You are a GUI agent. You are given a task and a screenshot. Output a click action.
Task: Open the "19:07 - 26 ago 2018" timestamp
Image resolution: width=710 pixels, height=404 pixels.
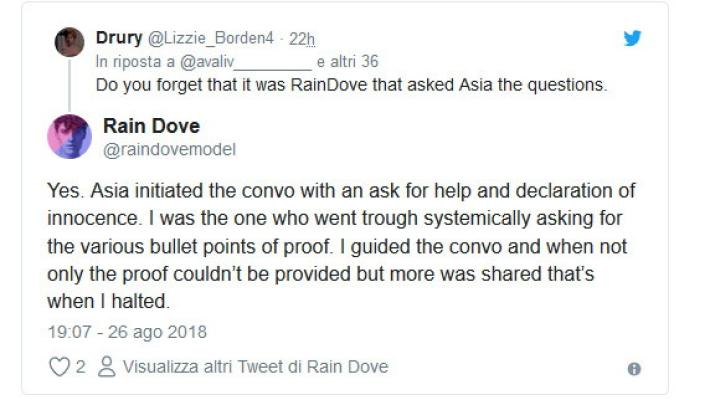pyautogui.click(x=126, y=331)
